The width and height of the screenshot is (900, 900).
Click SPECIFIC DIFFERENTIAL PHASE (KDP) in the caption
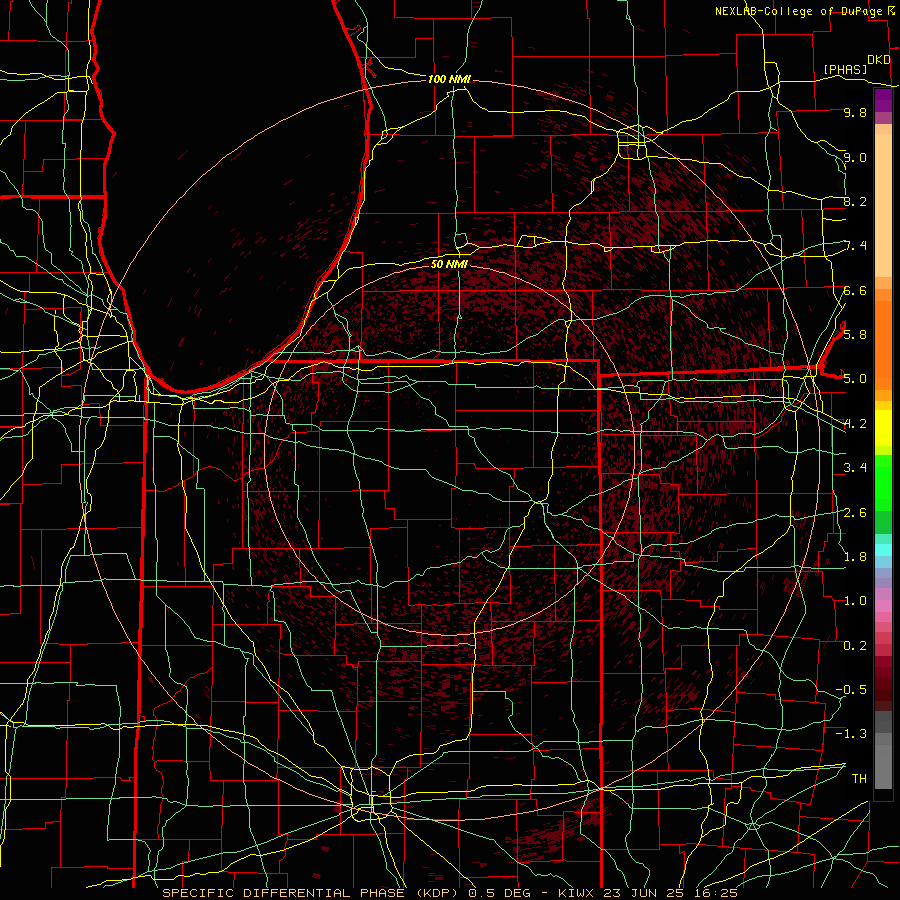pyautogui.click(x=312, y=893)
